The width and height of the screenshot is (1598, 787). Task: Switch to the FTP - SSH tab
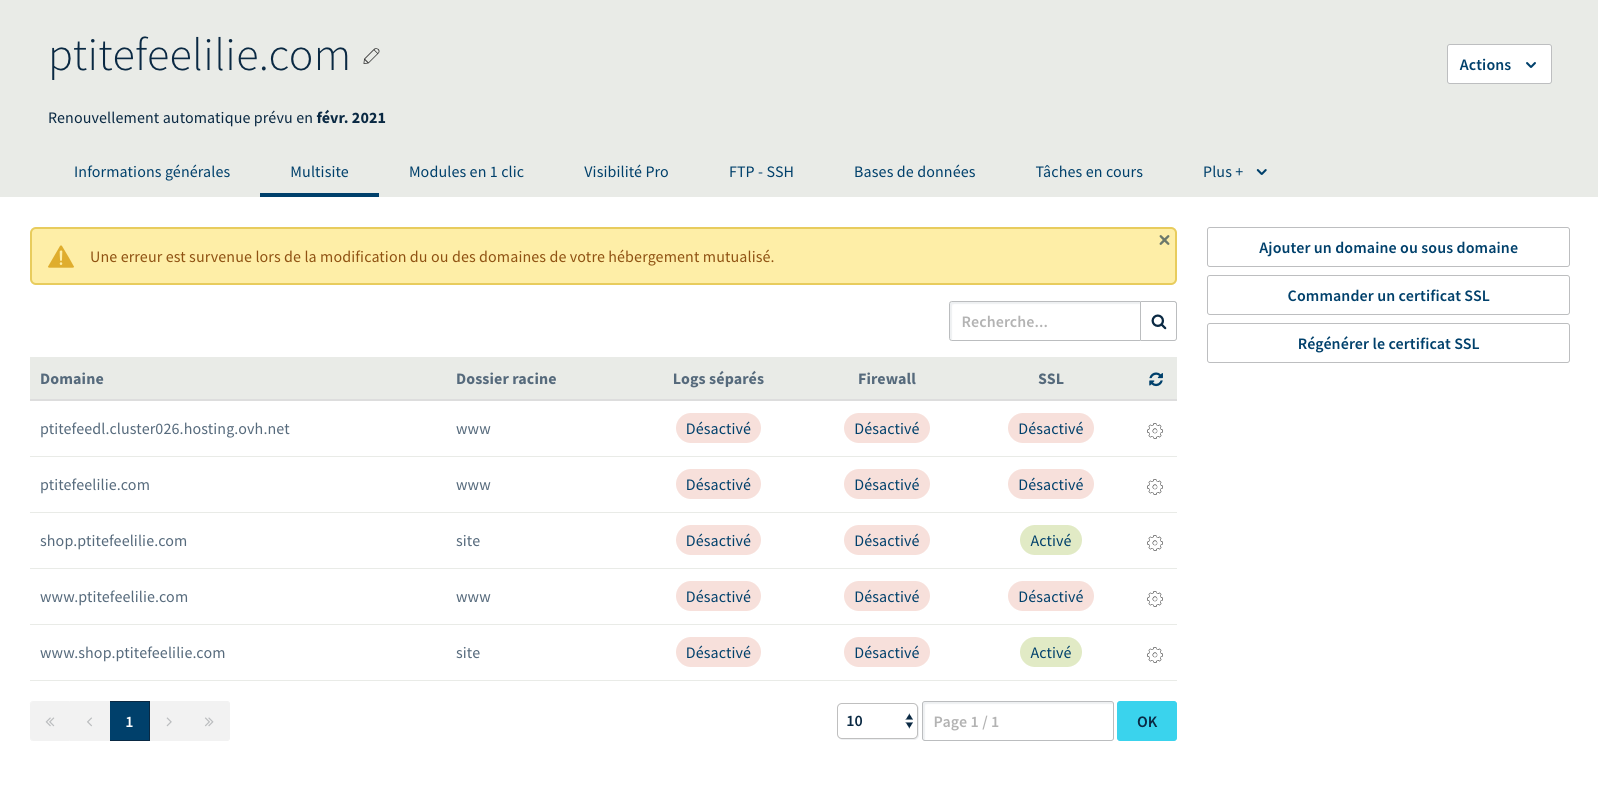coord(761,172)
